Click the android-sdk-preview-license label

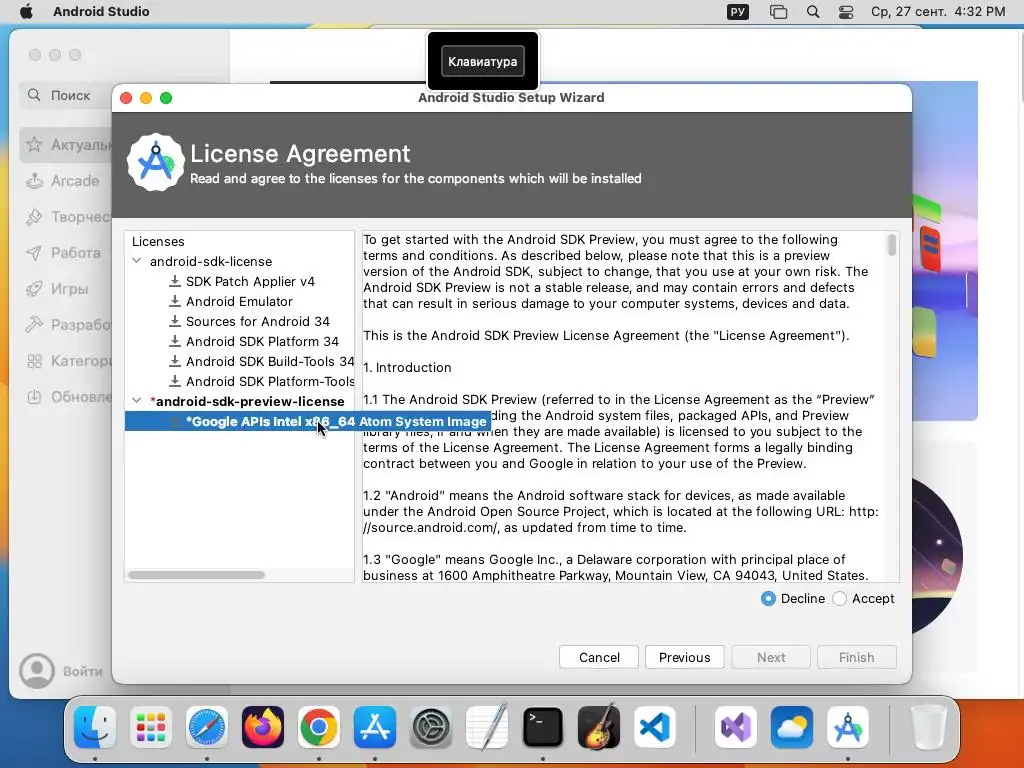click(247, 401)
